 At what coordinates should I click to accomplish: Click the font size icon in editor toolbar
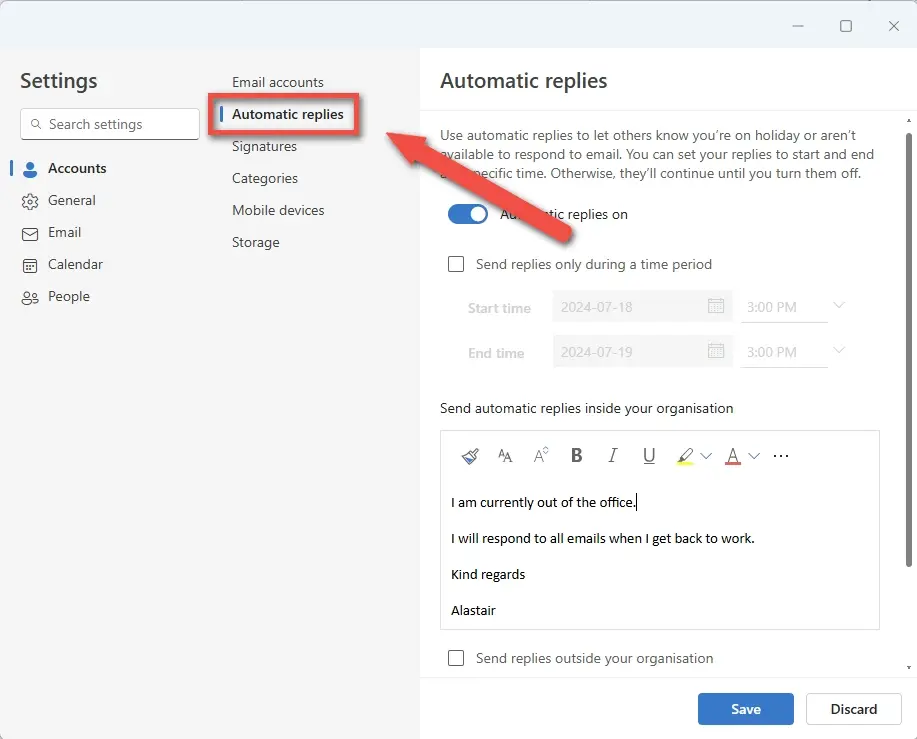(x=505, y=456)
